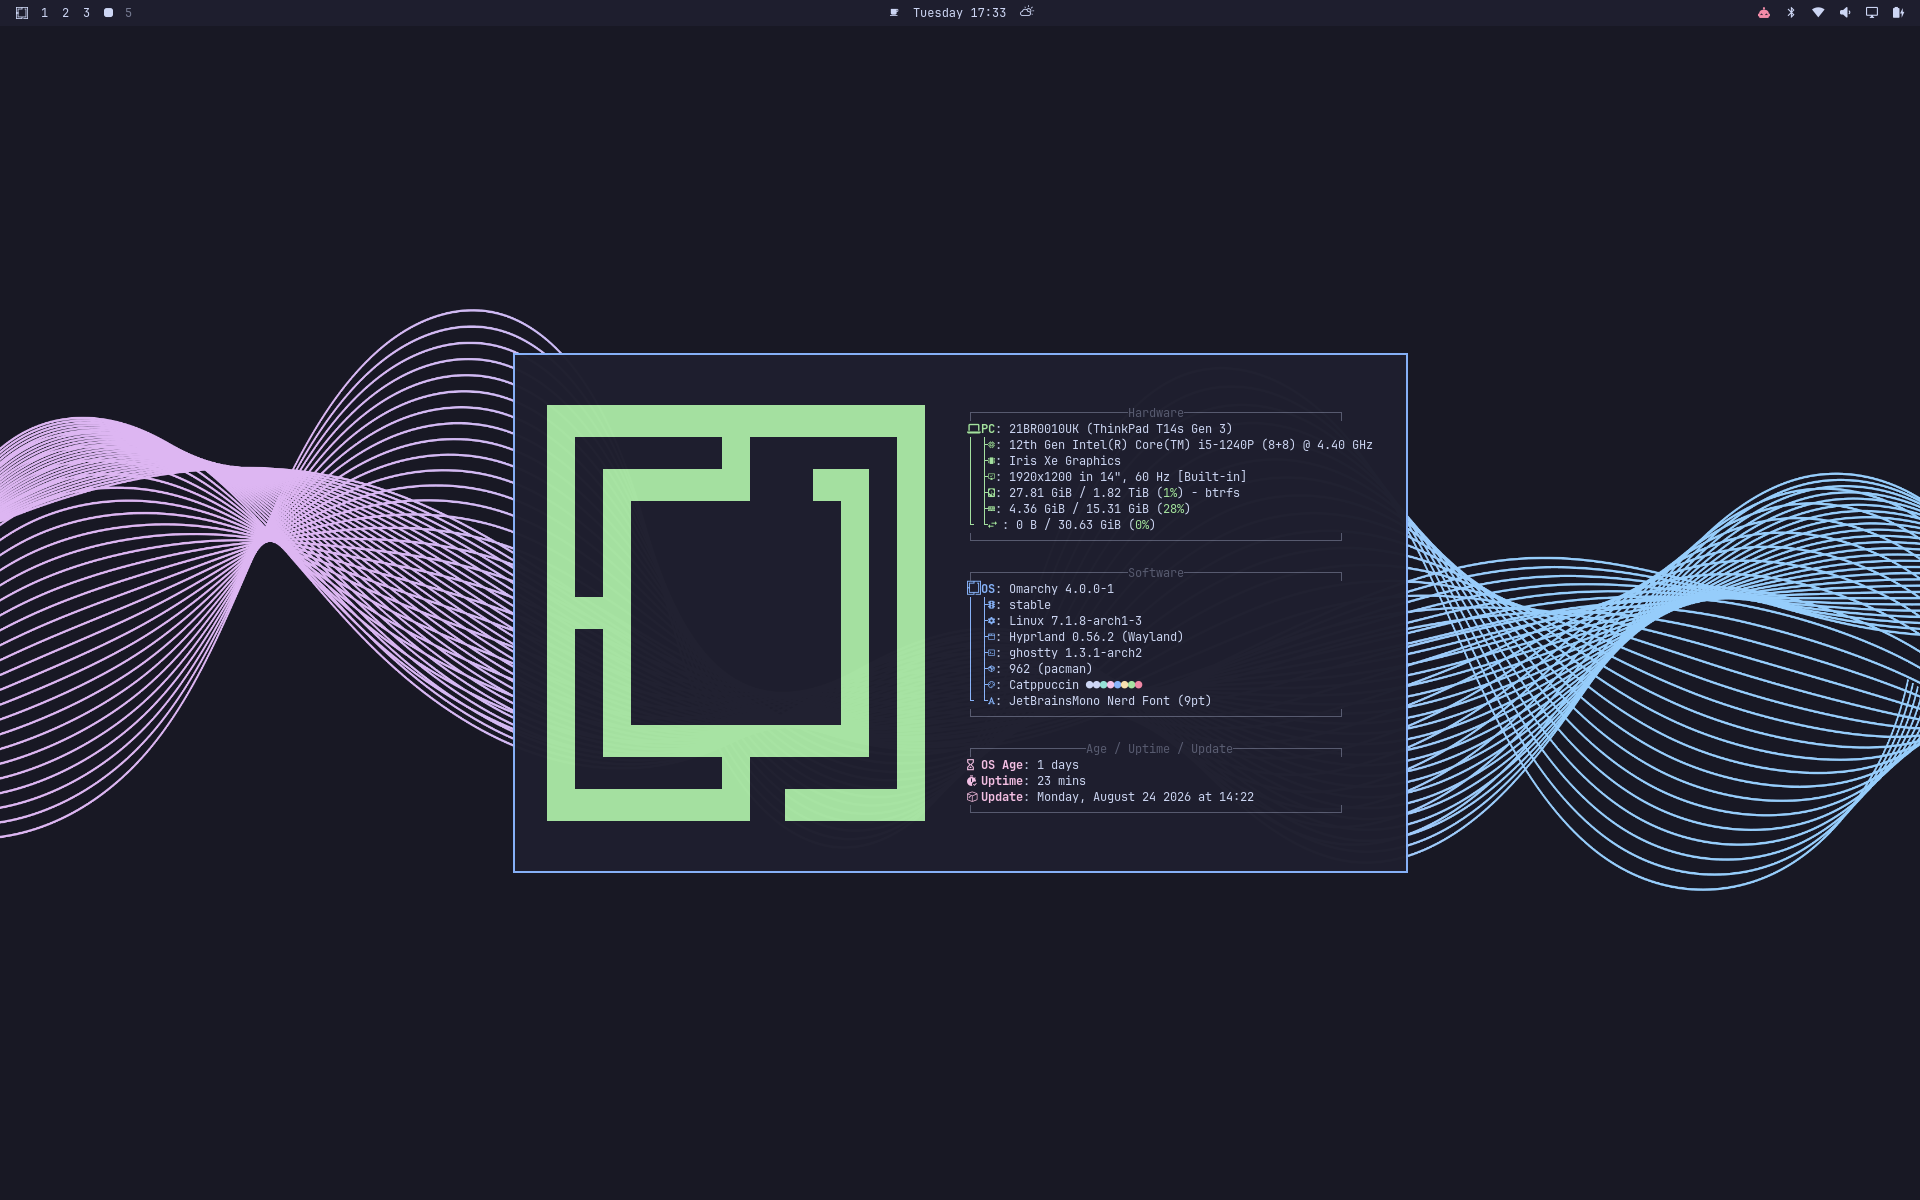Click the battery charging icon

(x=1898, y=13)
